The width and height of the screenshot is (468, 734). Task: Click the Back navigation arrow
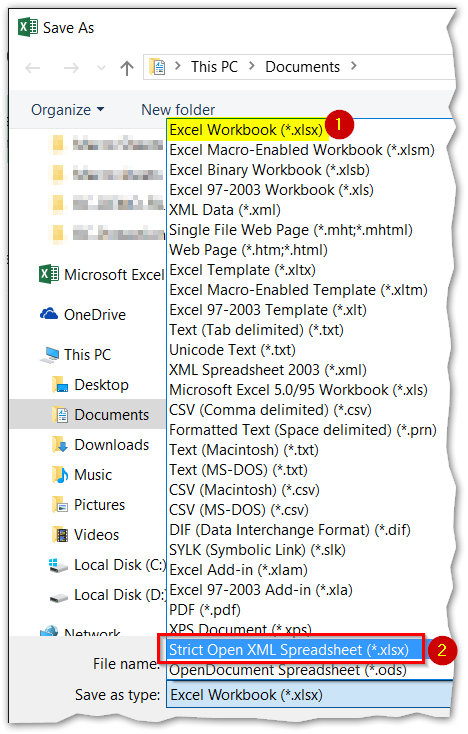(x=32, y=68)
